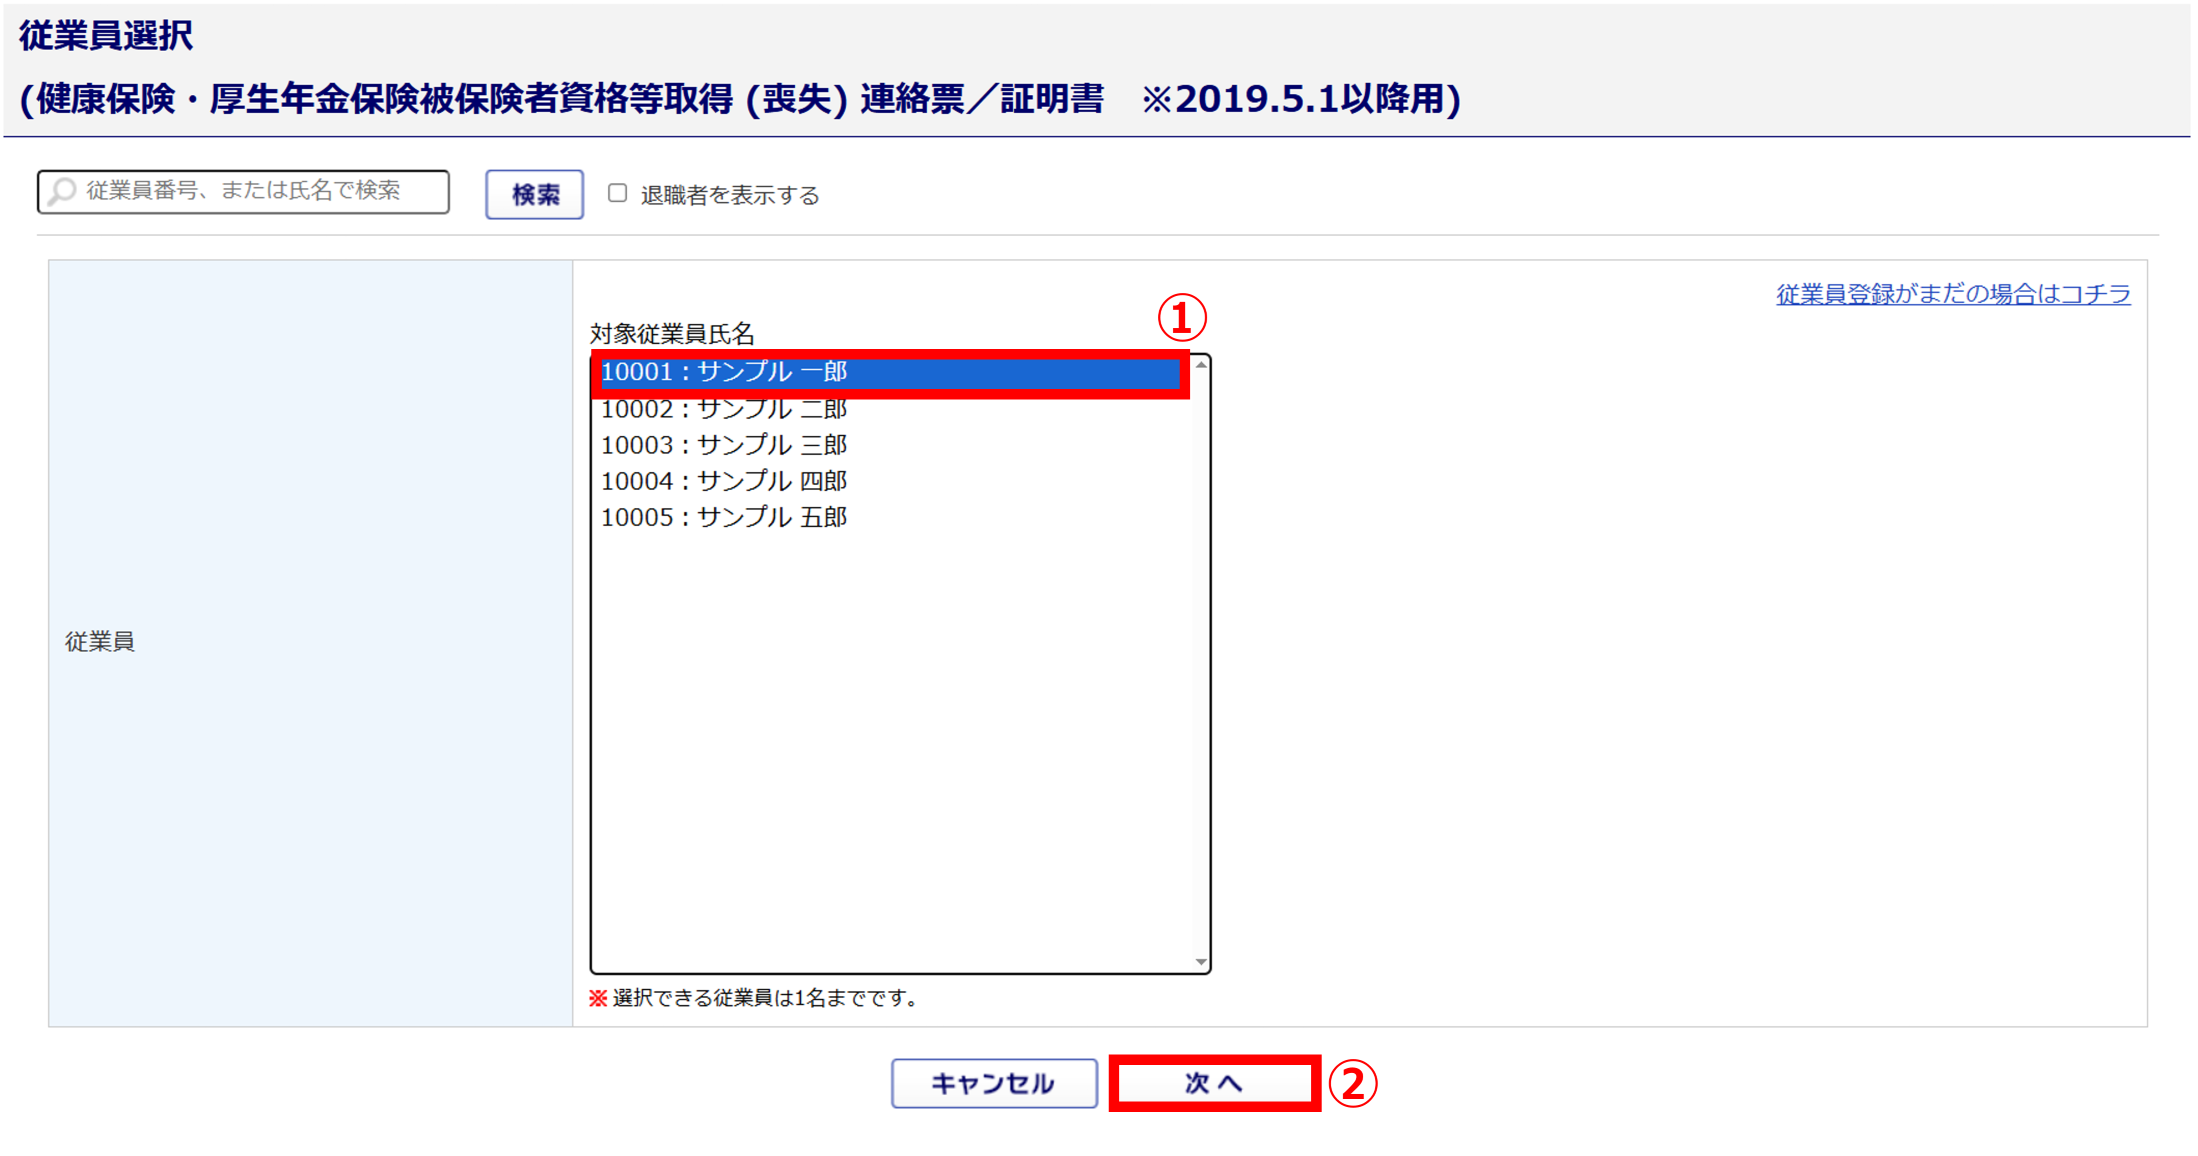Click the 検索 search button
This screenshot has height=1156, width=2198.
tap(535, 194)
